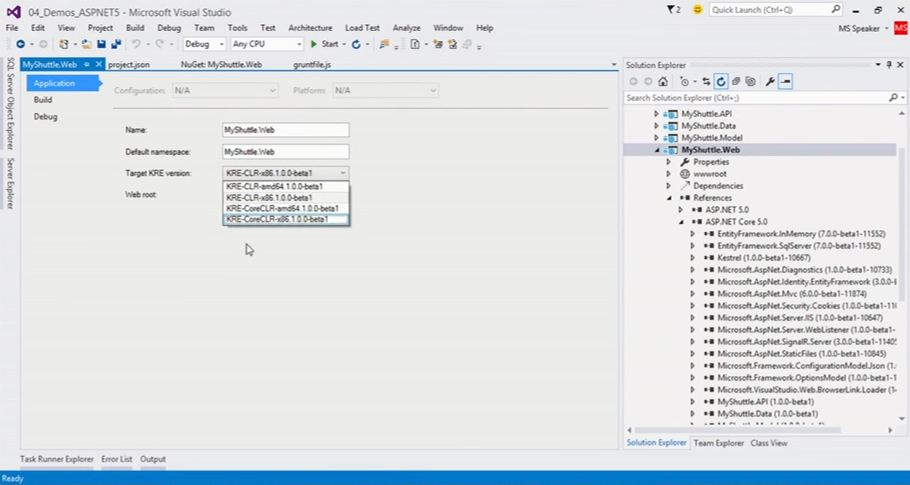Click the Save All icon

pos(116,44)
